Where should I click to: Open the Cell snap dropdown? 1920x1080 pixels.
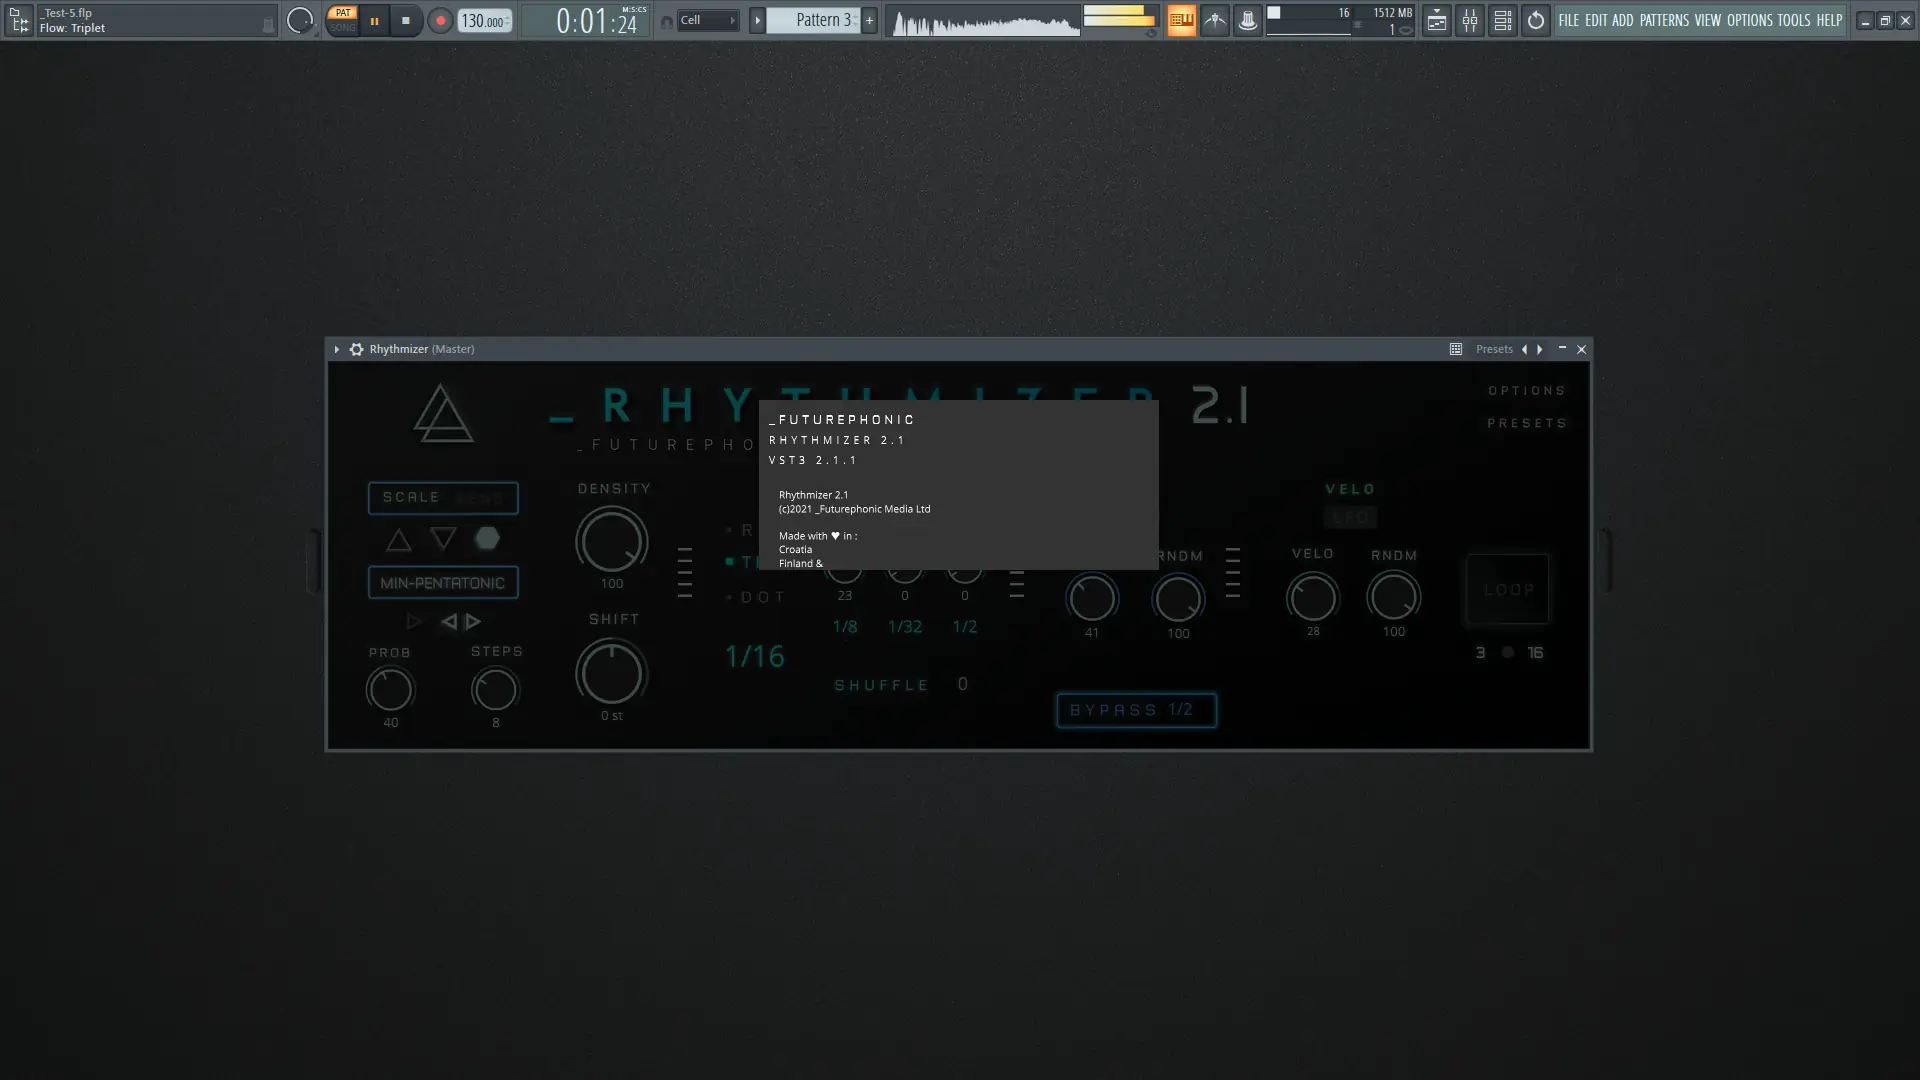click(x=707, y=20)
